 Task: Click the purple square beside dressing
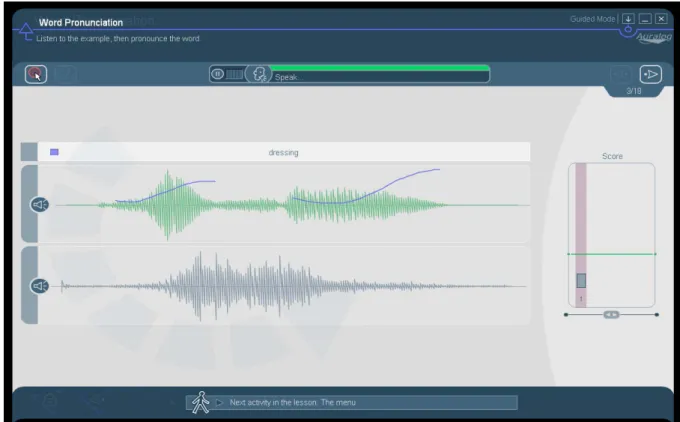tap(54, 152)
